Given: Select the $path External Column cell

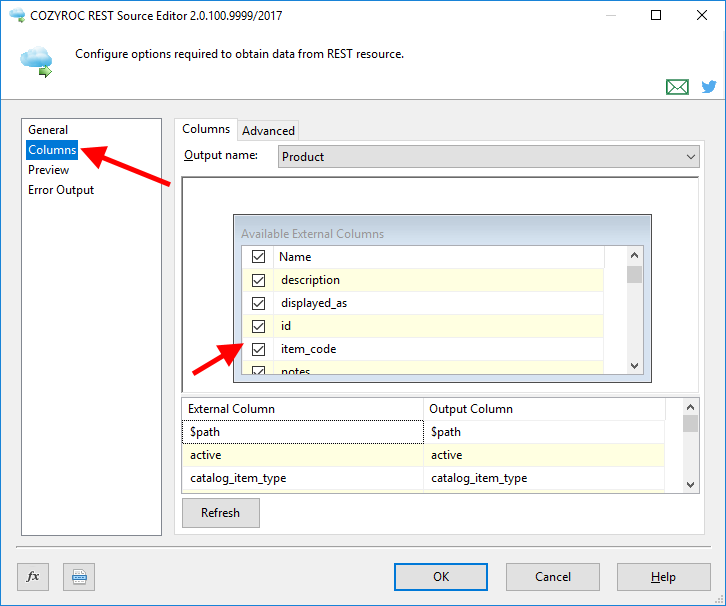Looking at the screenshot, I should pos(303,432).
